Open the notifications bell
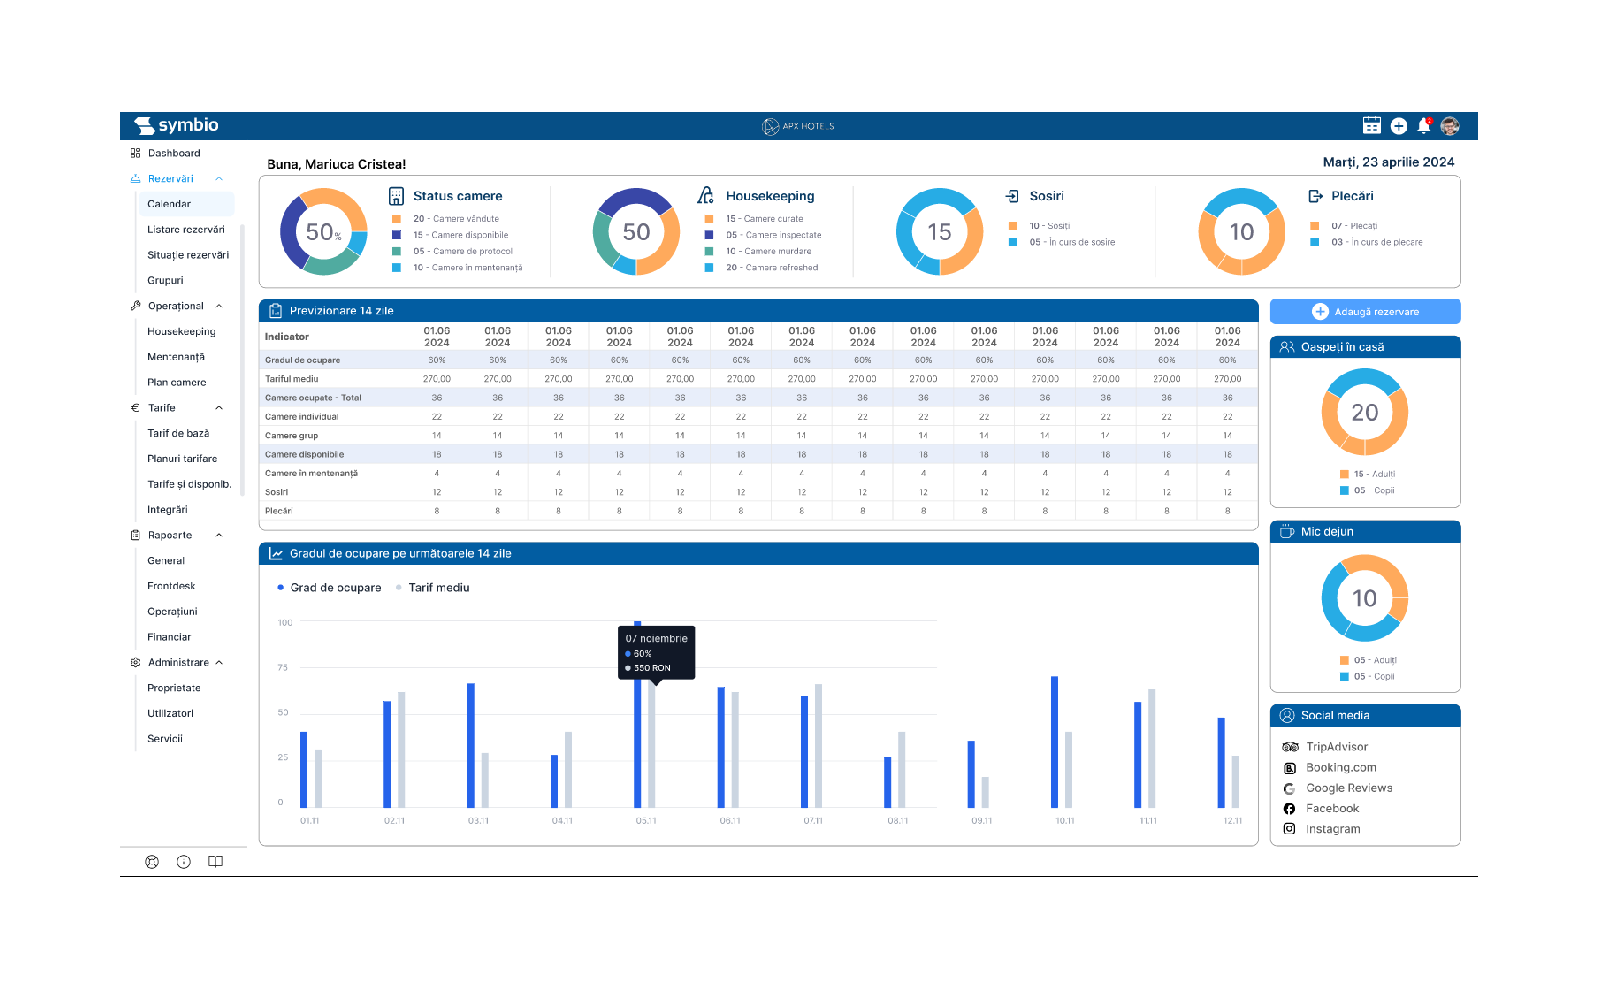 point(1424,126)
